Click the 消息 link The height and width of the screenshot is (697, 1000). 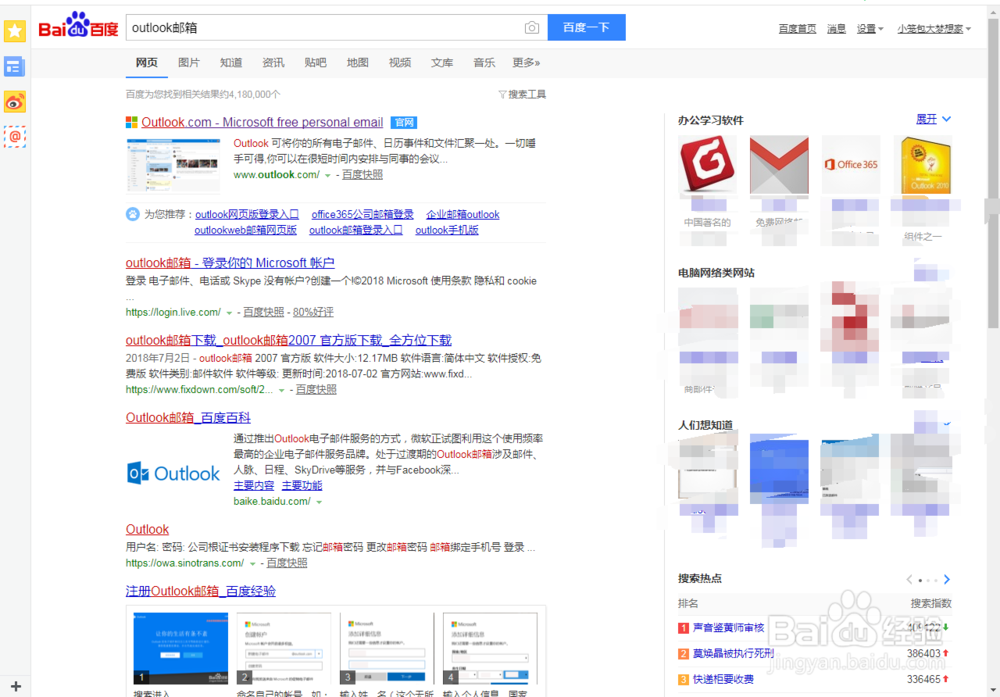[836, 29]
